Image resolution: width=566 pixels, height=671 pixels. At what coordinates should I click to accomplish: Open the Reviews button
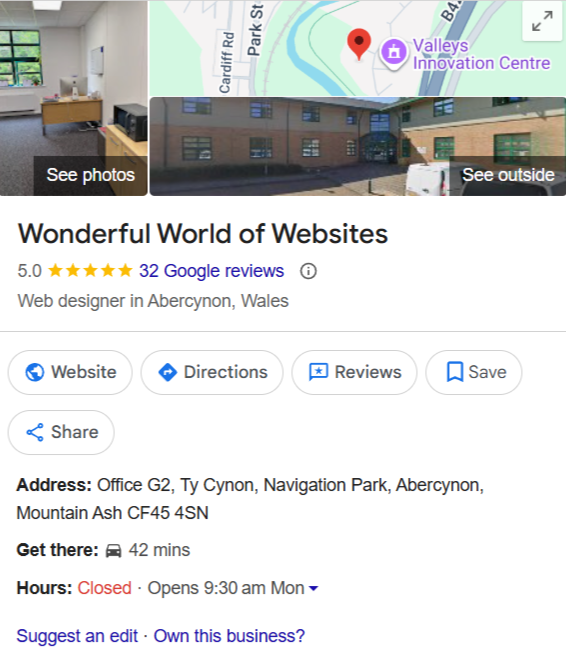[x=355, y=372]
